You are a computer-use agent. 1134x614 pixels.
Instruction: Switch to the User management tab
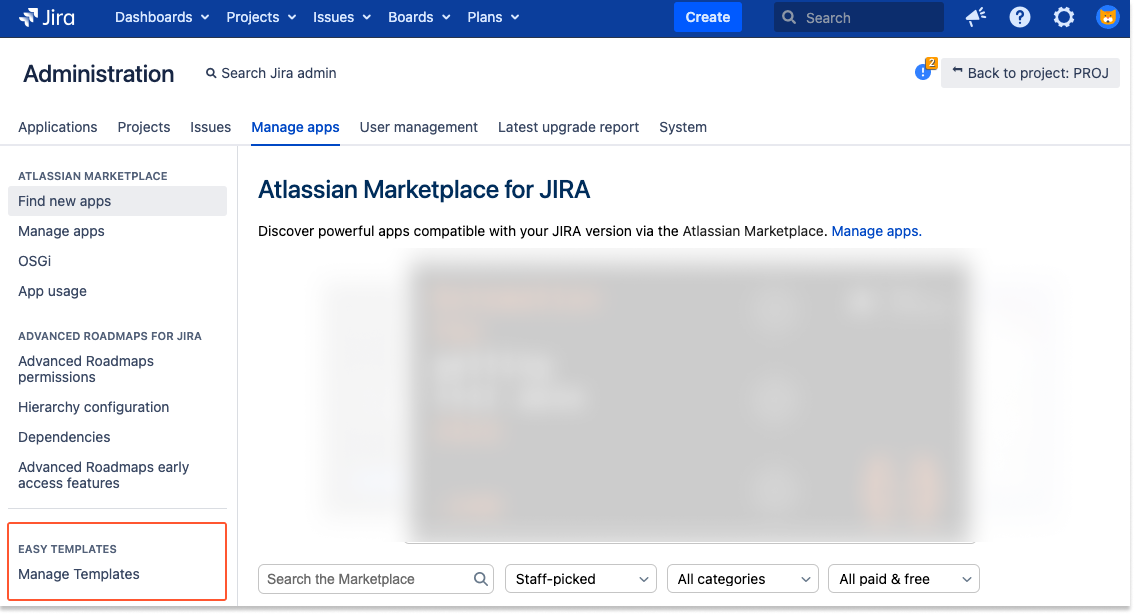point(418,127)
